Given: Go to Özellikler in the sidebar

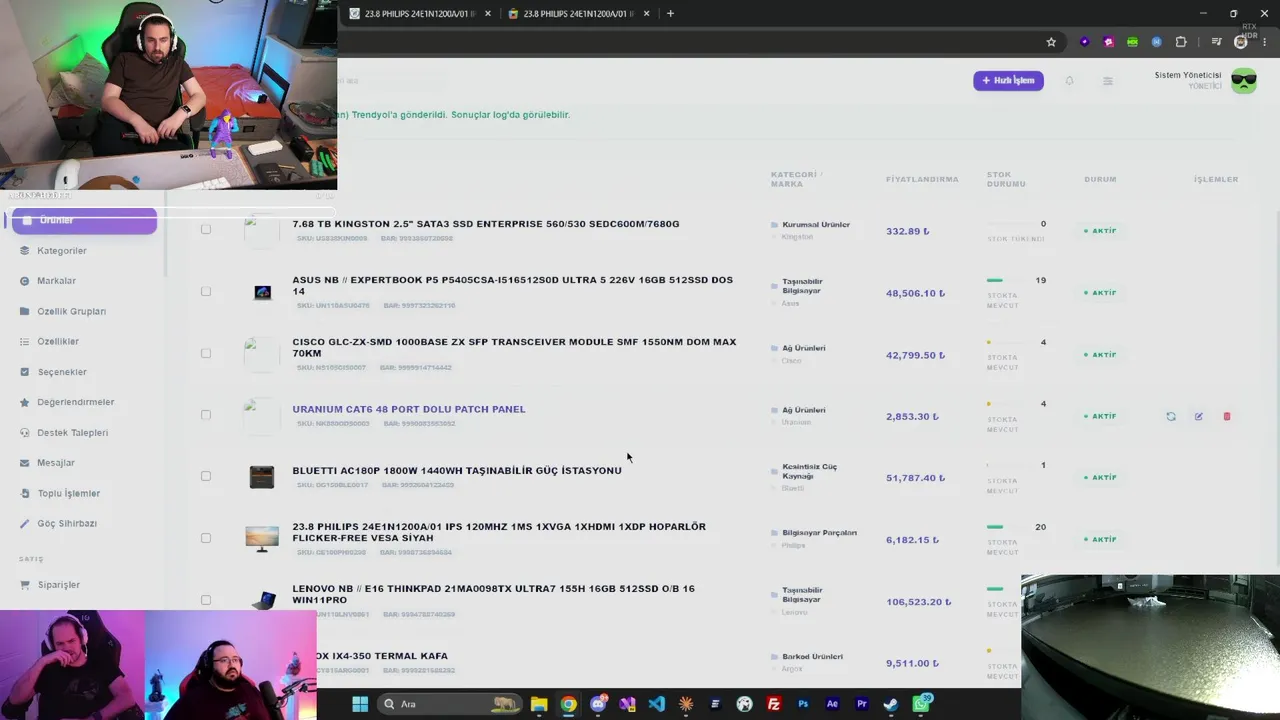Looking at the screenshot, I should click(58, 342).
